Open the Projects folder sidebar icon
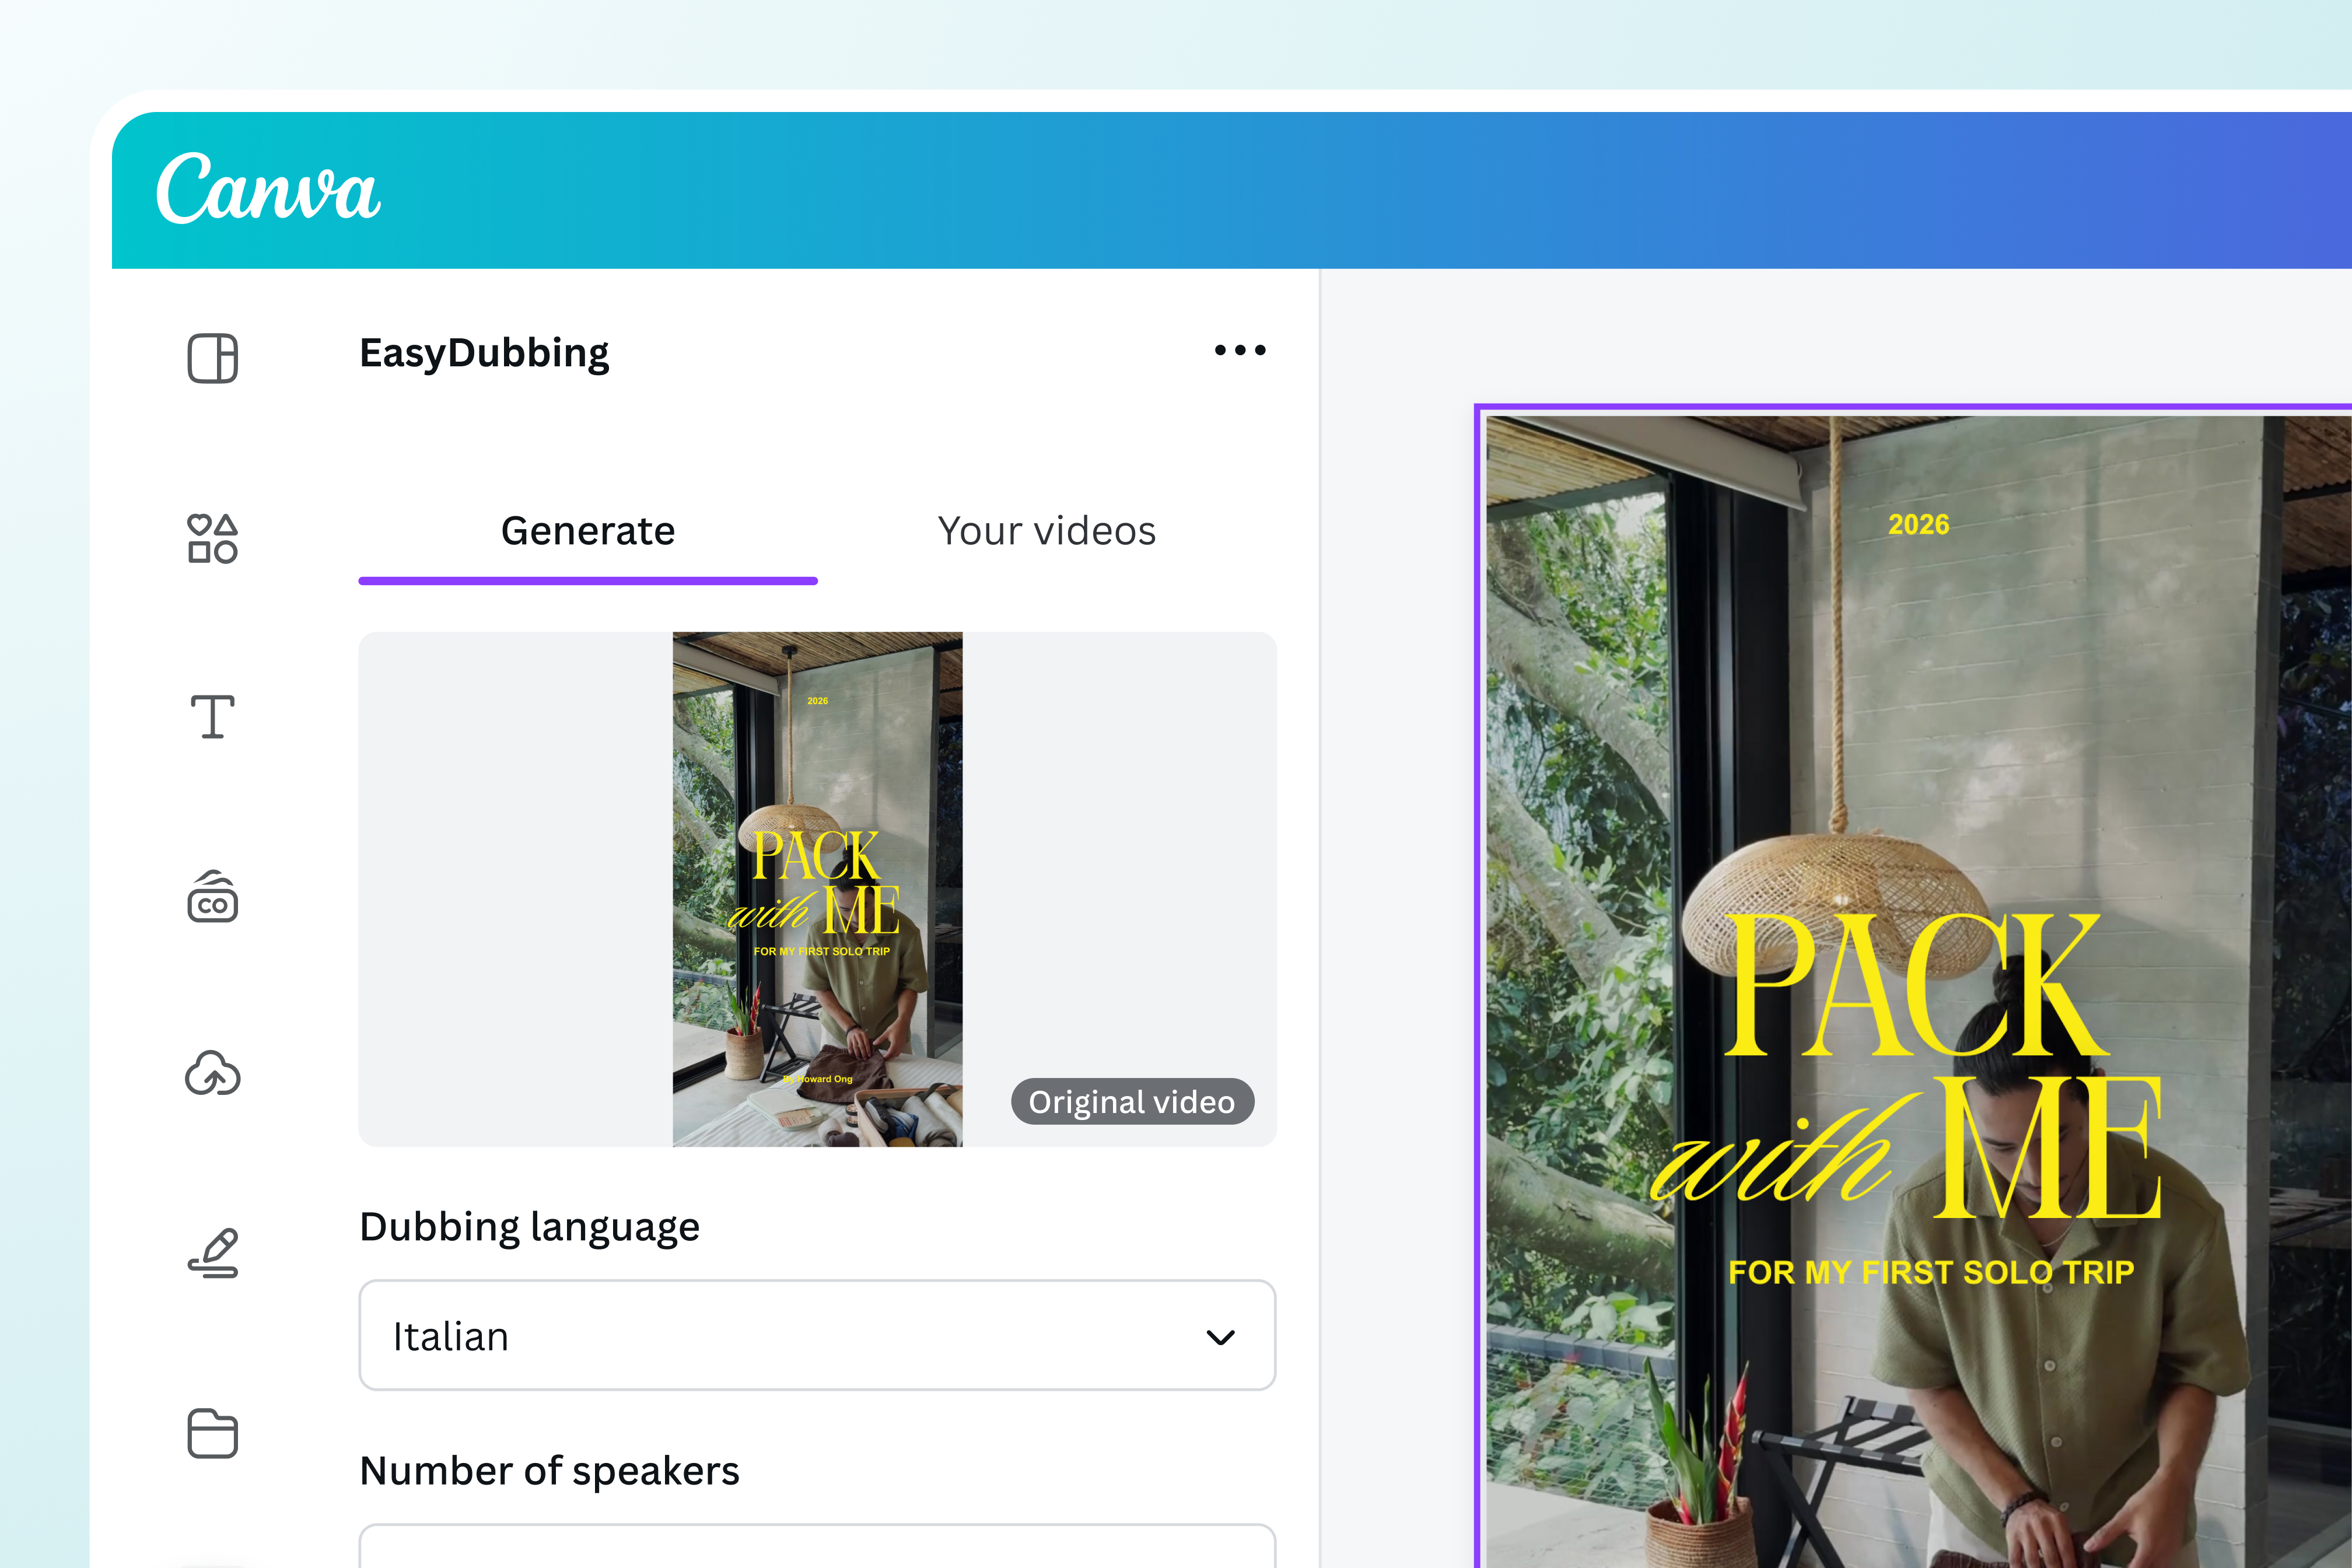Image resolution: width=2352 pixels, height=1568 pixels. tap(213, 1433)
